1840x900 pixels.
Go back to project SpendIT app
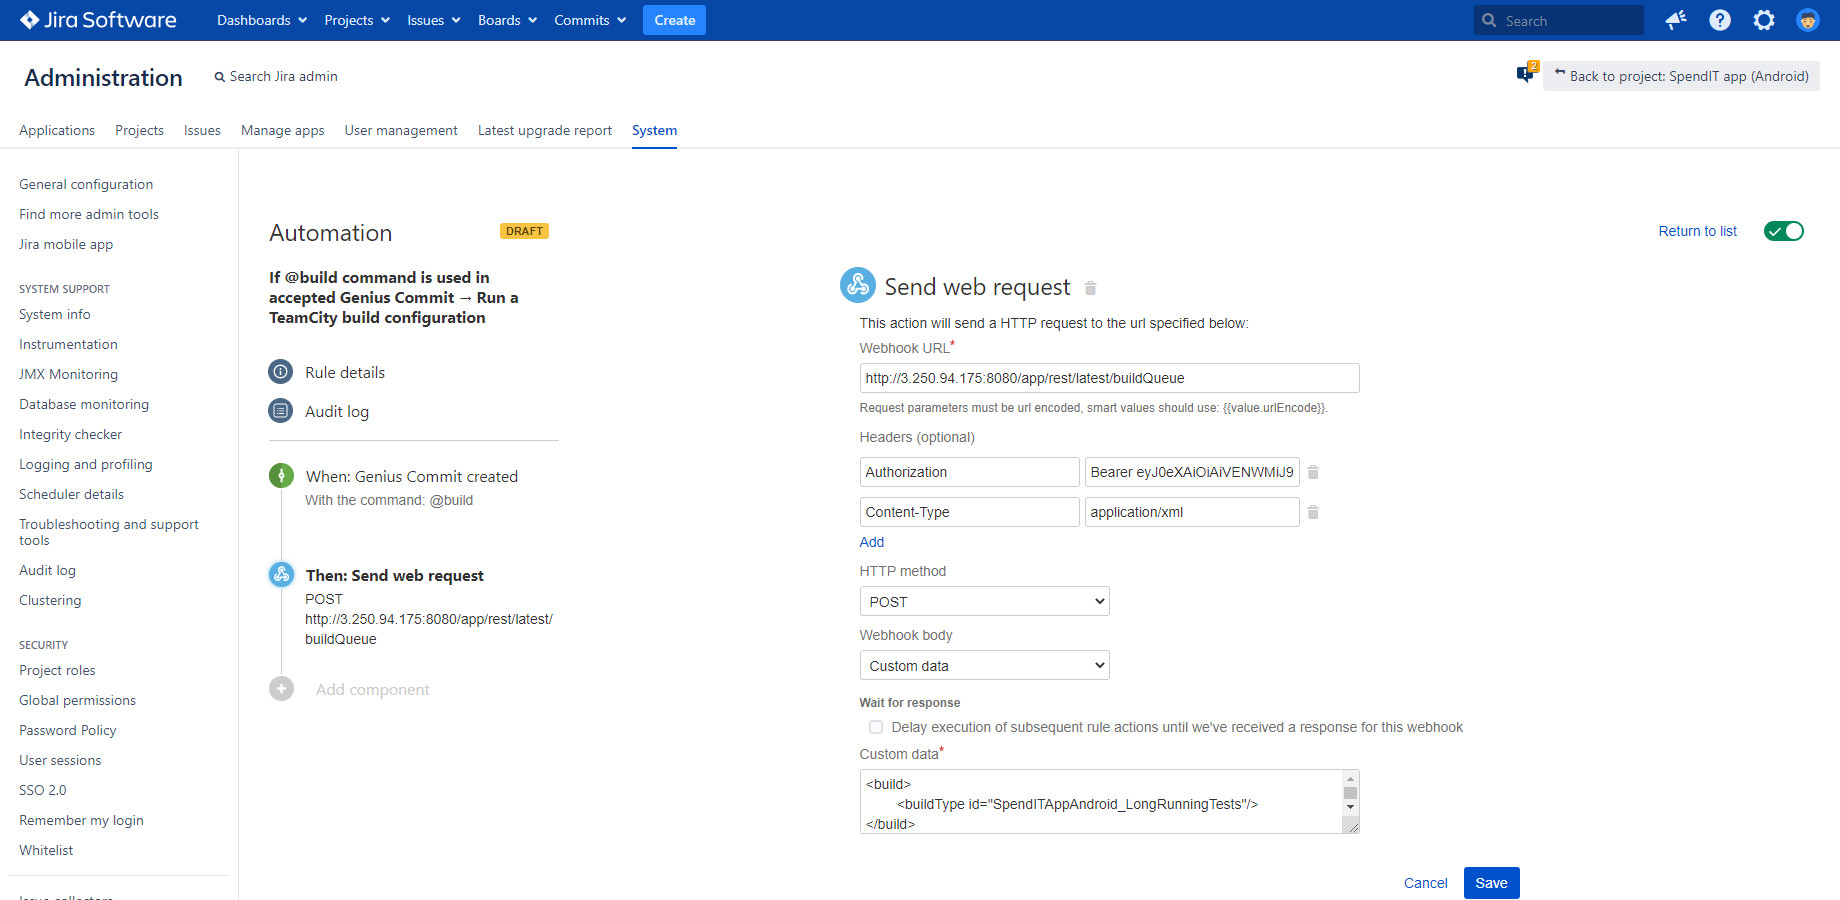pos(1681,76)
